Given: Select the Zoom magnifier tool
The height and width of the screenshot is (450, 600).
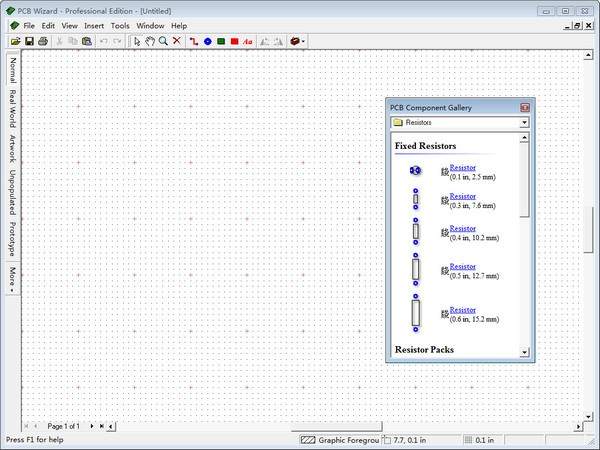Looking at the screenshot, I should click(x=163, y=41).
